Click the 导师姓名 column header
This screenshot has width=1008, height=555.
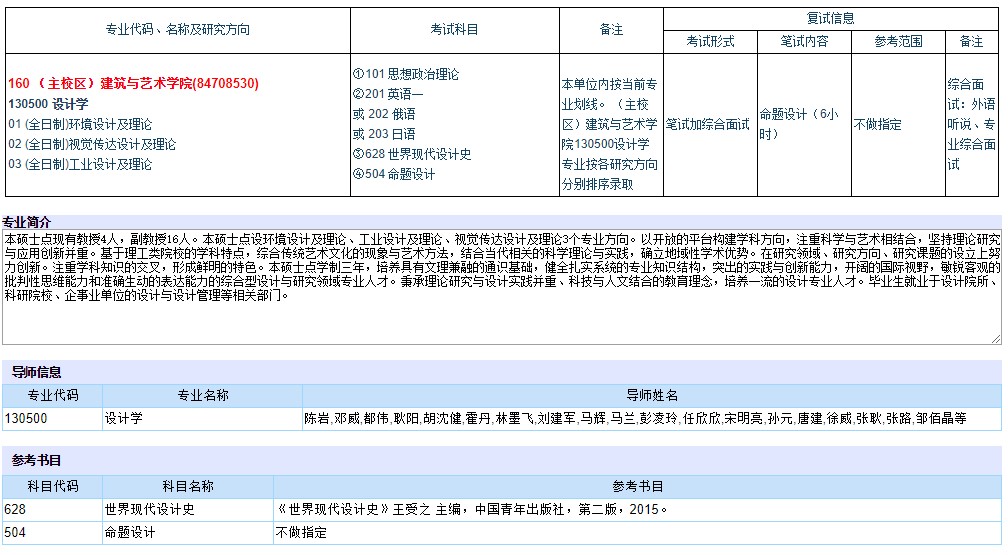(652, 396)
